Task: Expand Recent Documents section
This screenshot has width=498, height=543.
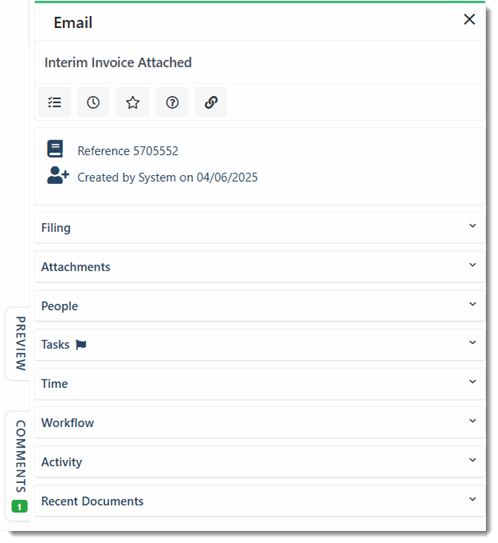Action: [x=260, y=501]
